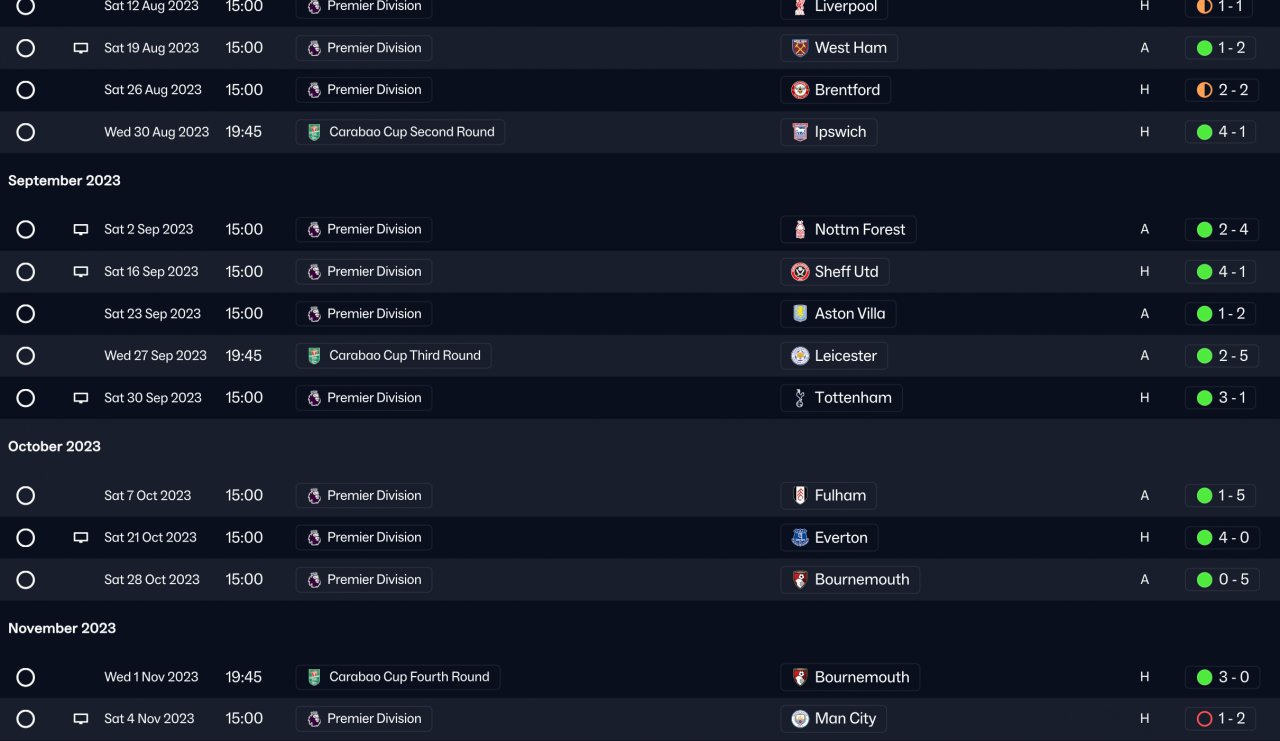Click the Tottenham club crest icon
This screenshot has height=741, width=1280.
(800, 398)
